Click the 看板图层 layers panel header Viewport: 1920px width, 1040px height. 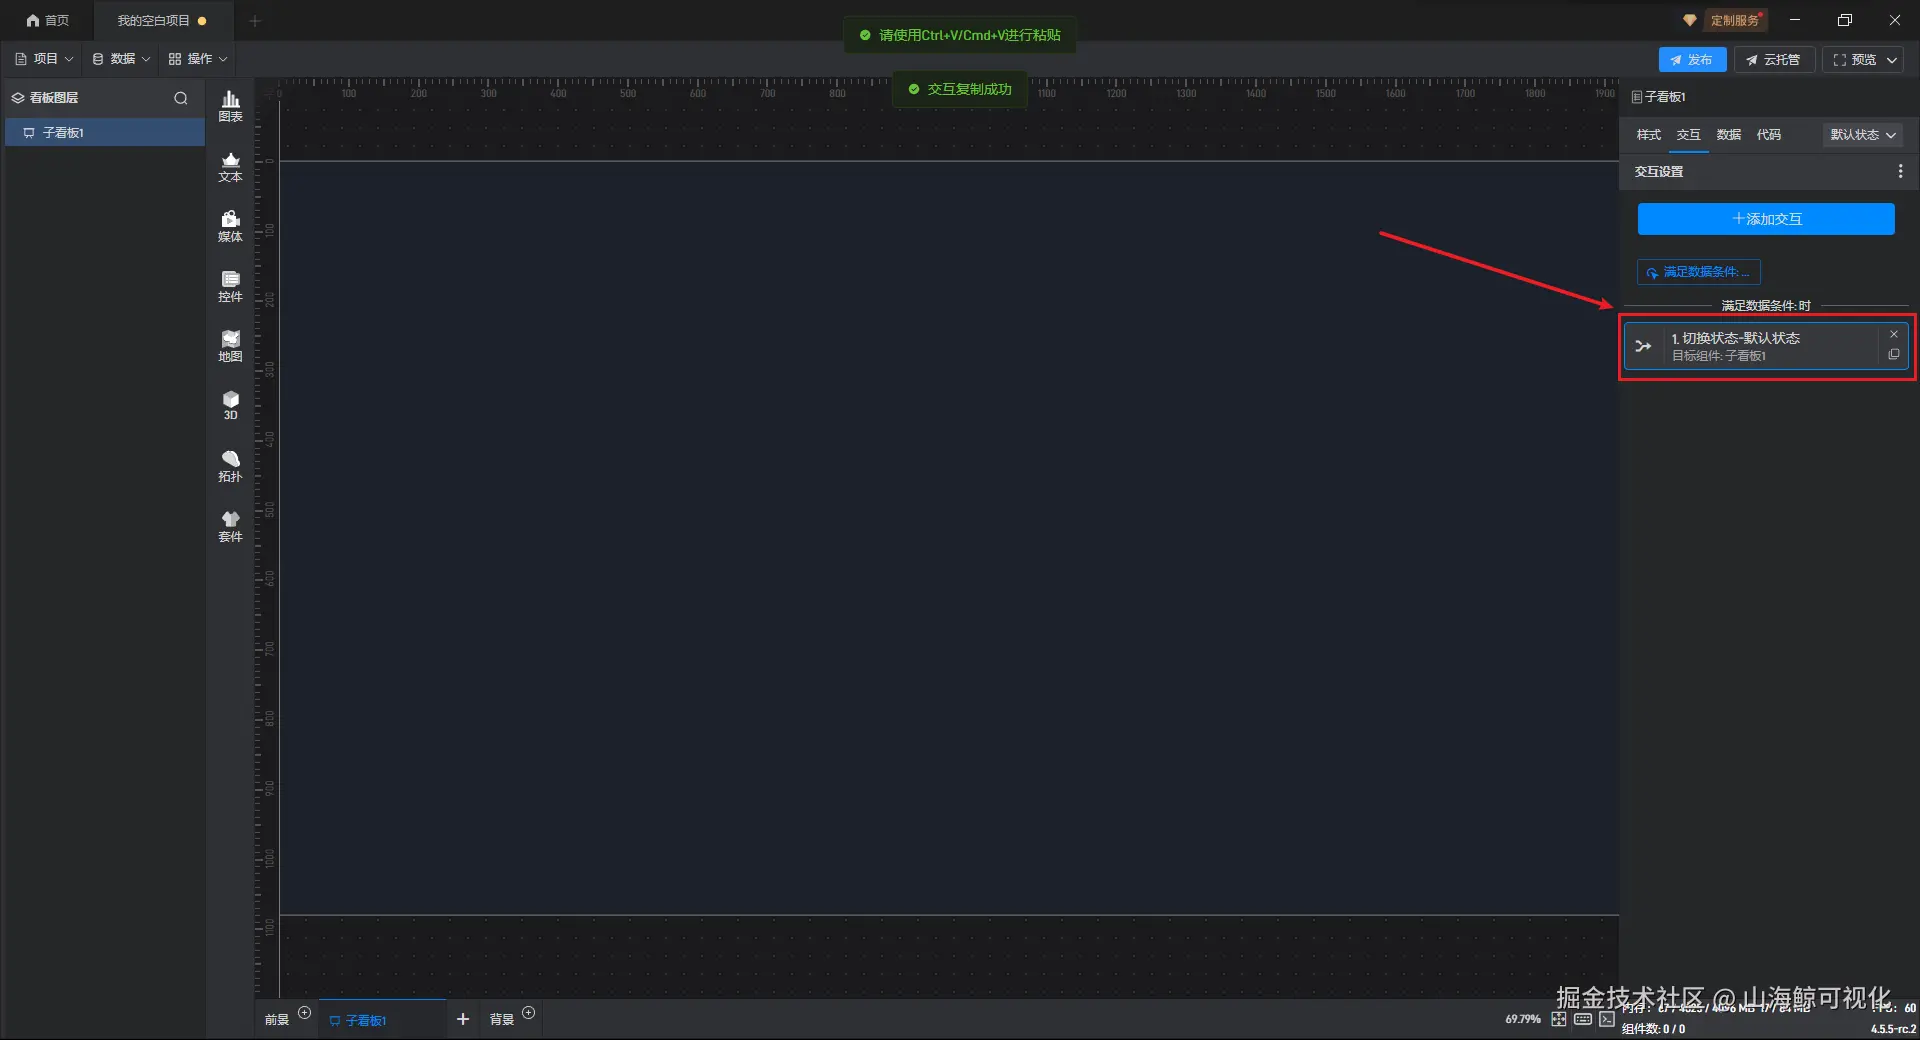pyautogui.click(x=54, y=98)
